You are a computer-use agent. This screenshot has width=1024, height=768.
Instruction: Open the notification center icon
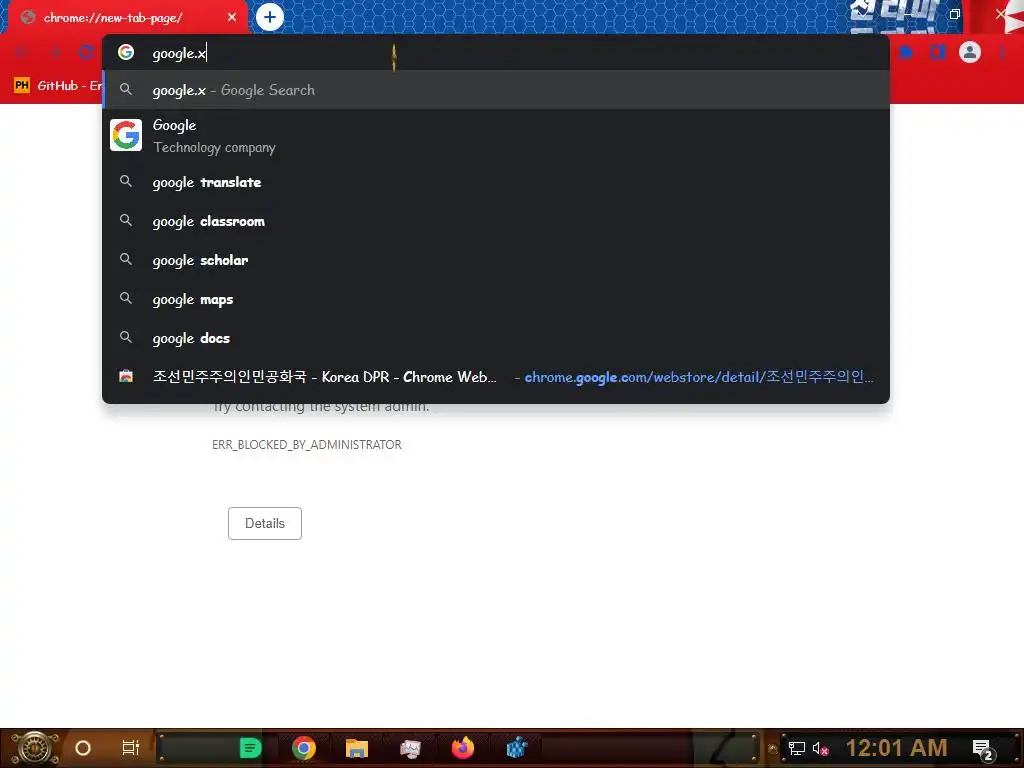pyautogui.click(x=984, y=750)
